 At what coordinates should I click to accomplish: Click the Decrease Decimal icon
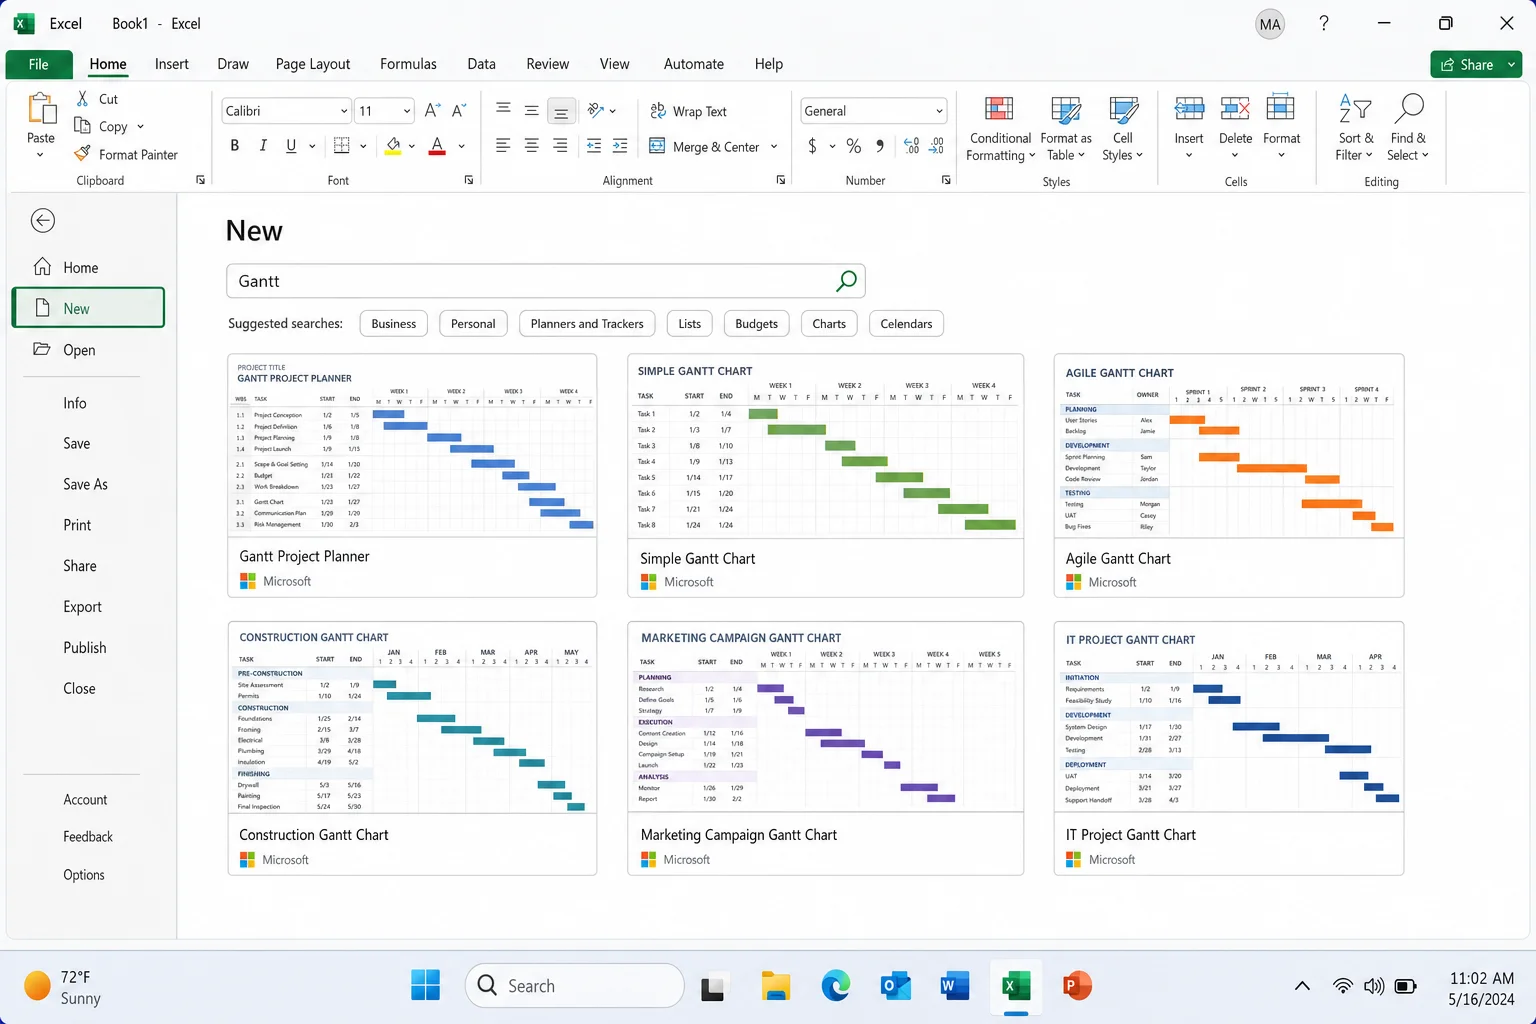(x=936, y=146)
